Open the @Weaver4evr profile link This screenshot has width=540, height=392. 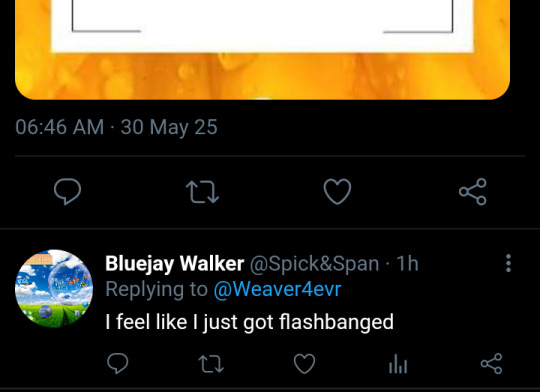coord(277,289)
